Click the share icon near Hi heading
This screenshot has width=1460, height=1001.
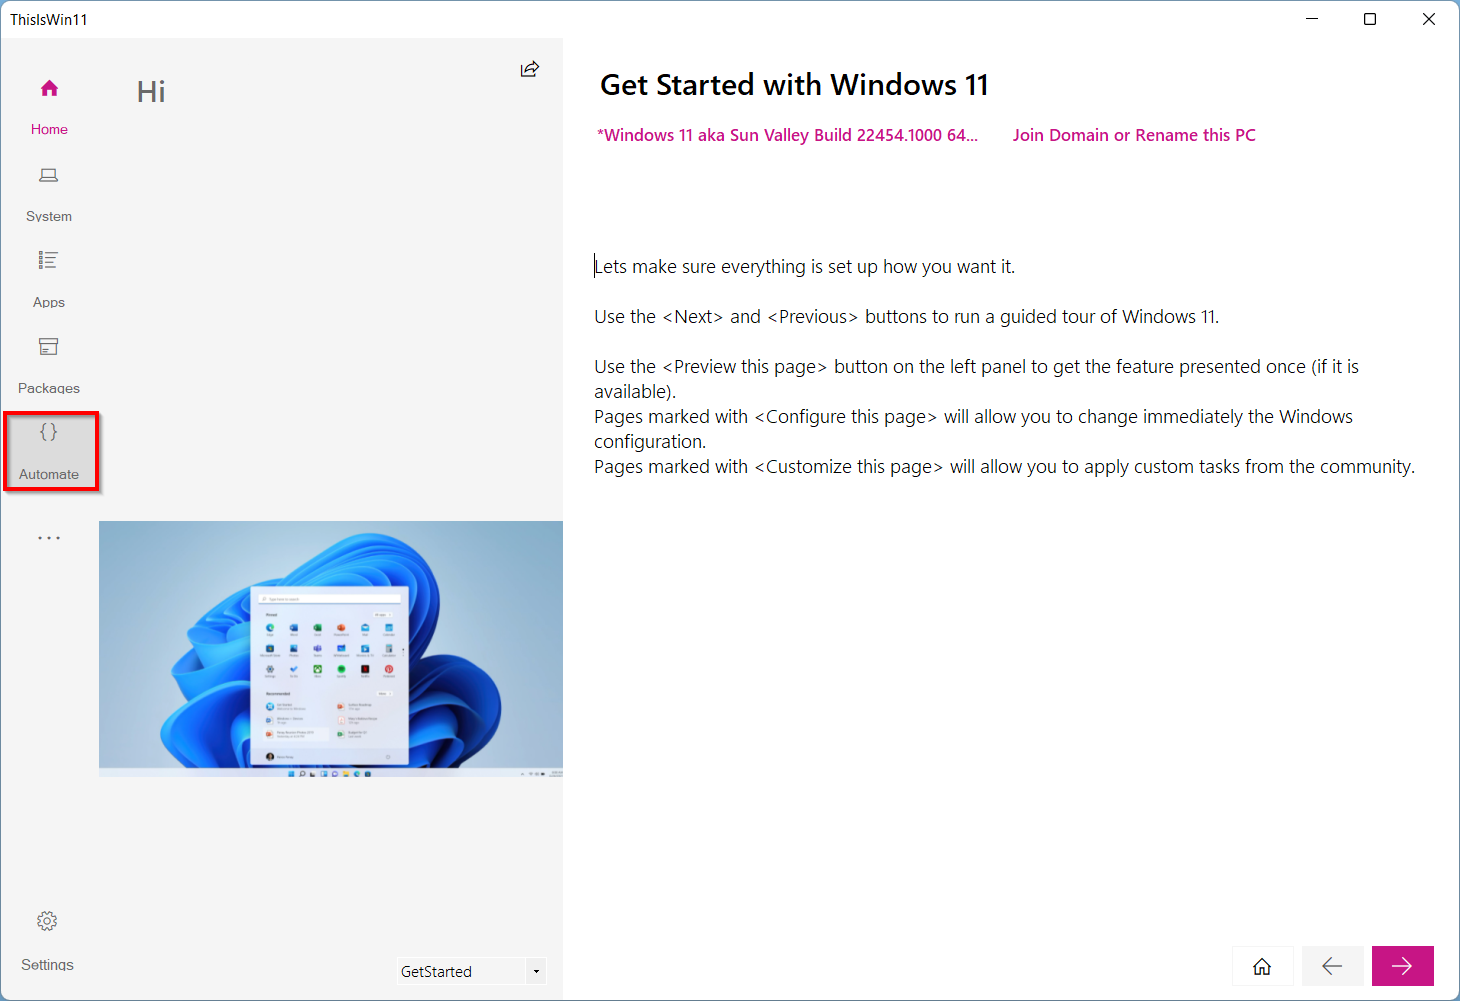[530, 68]
